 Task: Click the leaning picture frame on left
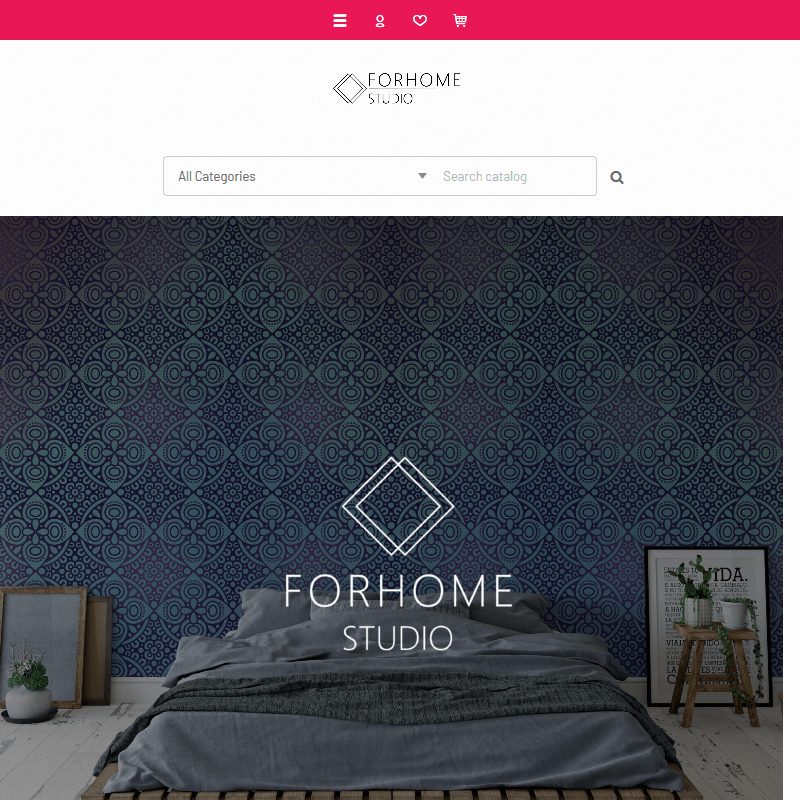(44, 646)
